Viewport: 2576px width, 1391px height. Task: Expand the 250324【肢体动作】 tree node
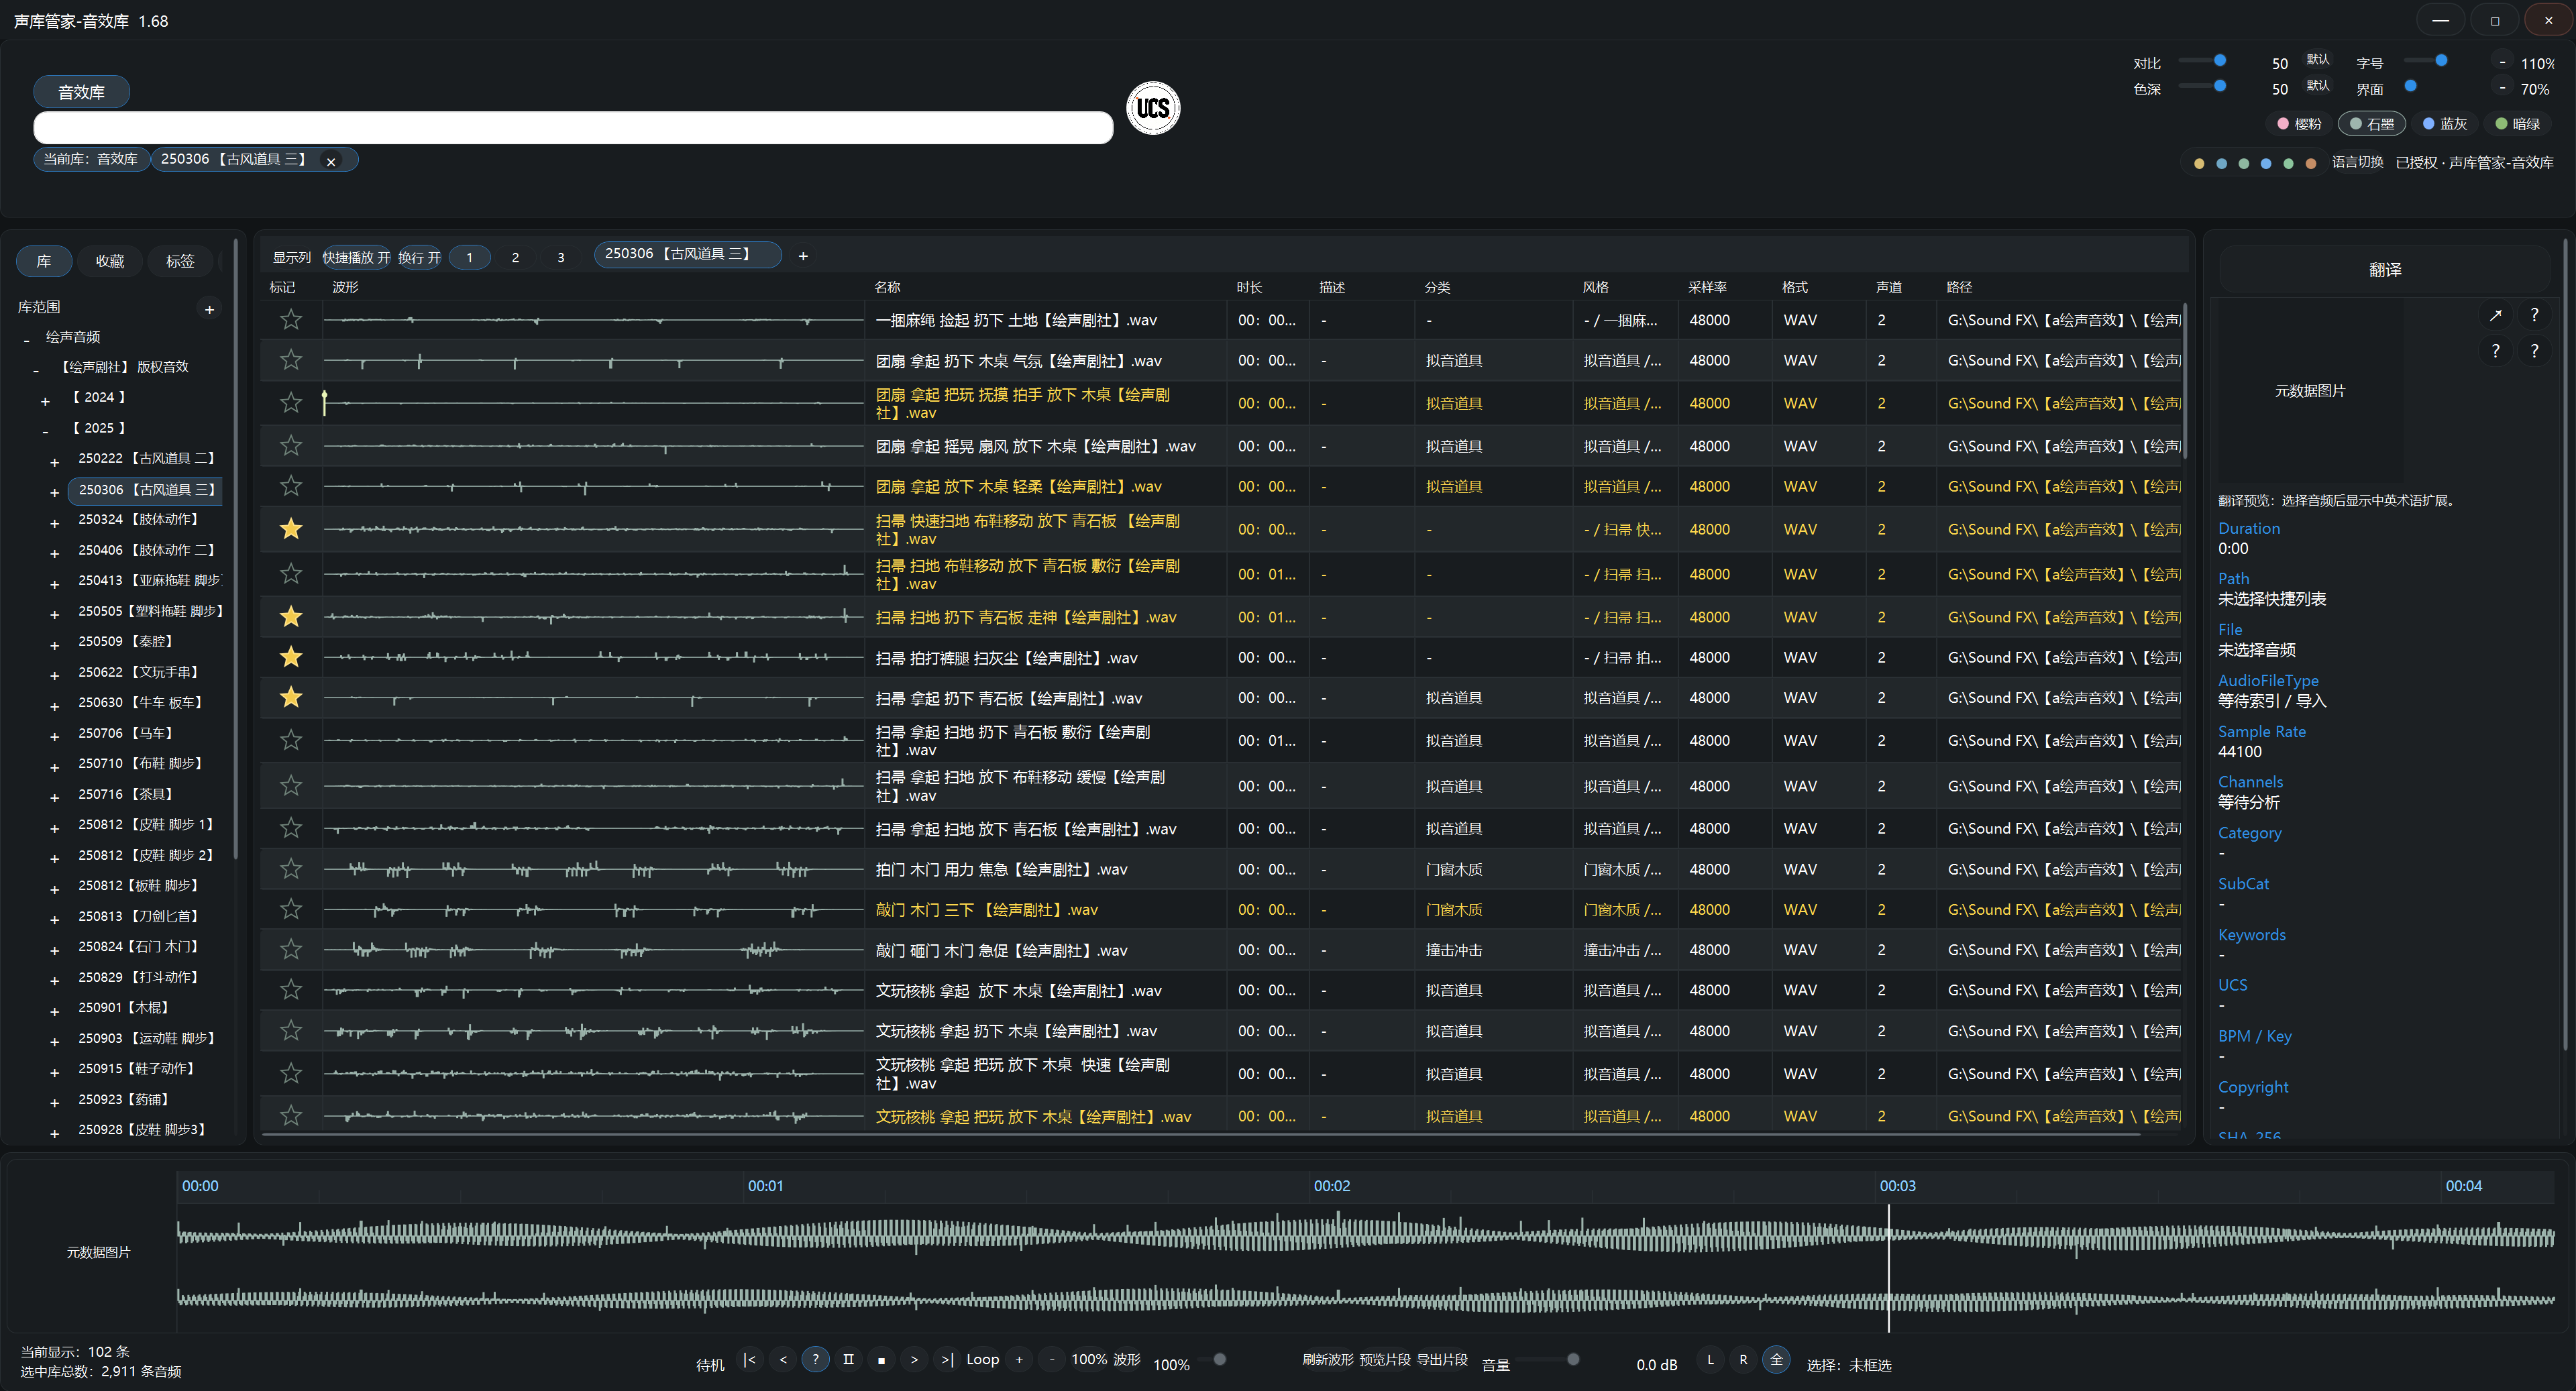[x=55, y=523]
